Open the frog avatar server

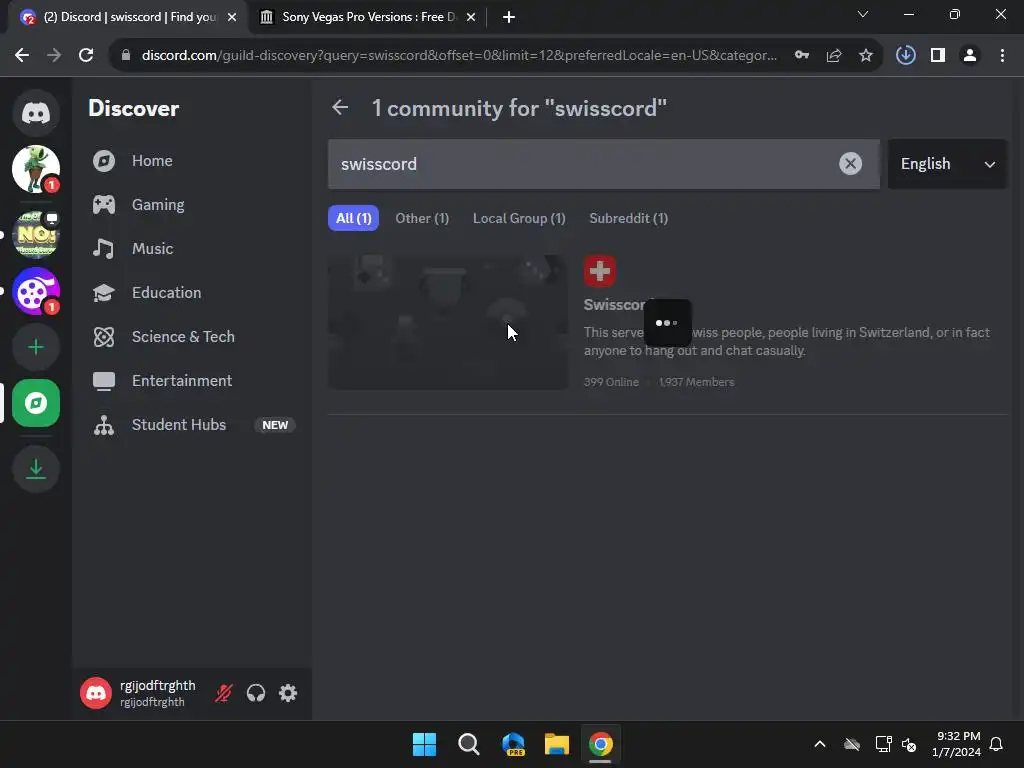pyautogui.click(x=36, y=169)
